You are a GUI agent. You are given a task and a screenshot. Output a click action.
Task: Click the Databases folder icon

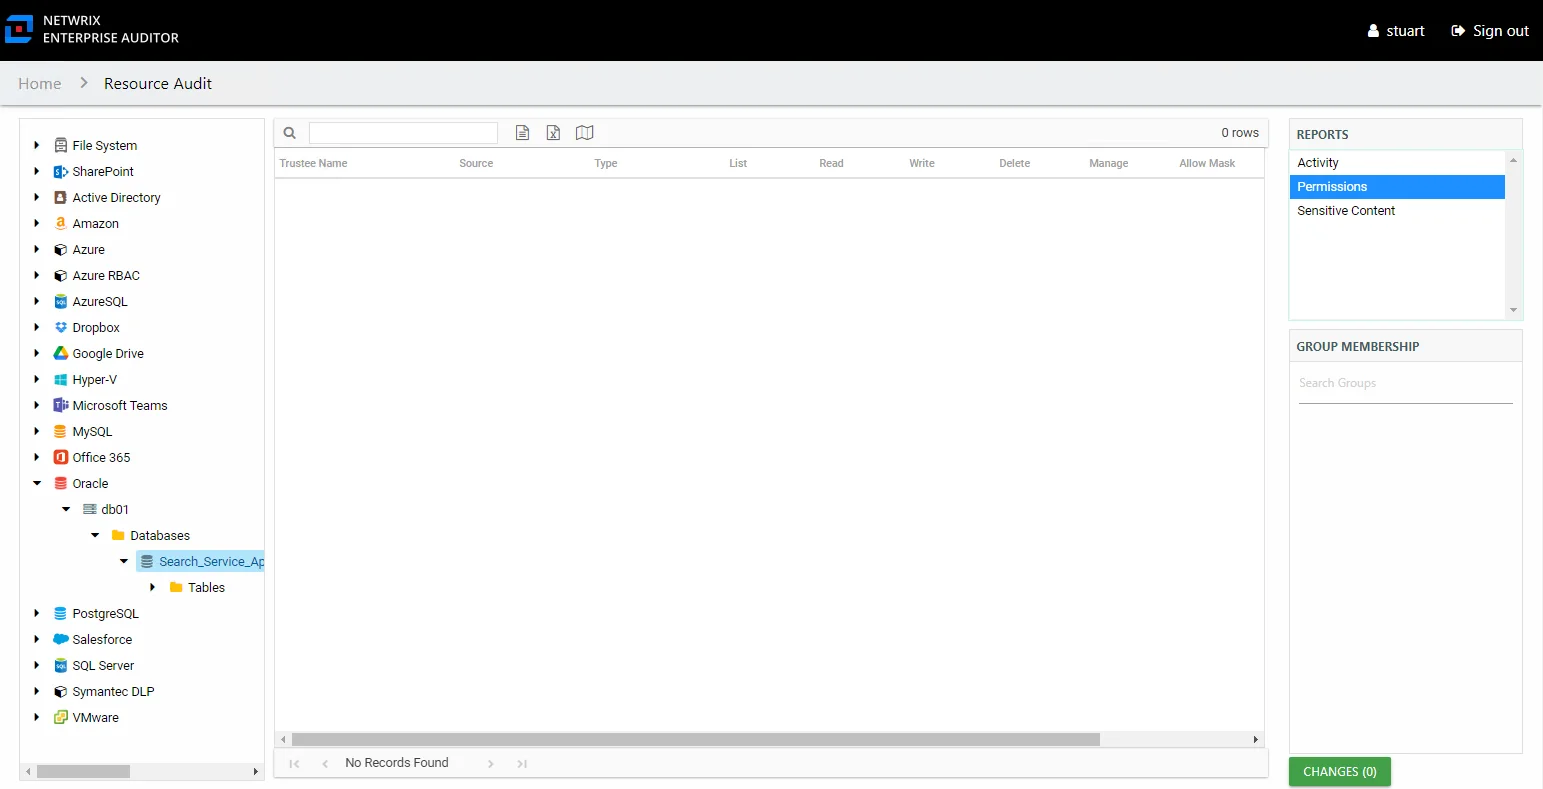118,535
